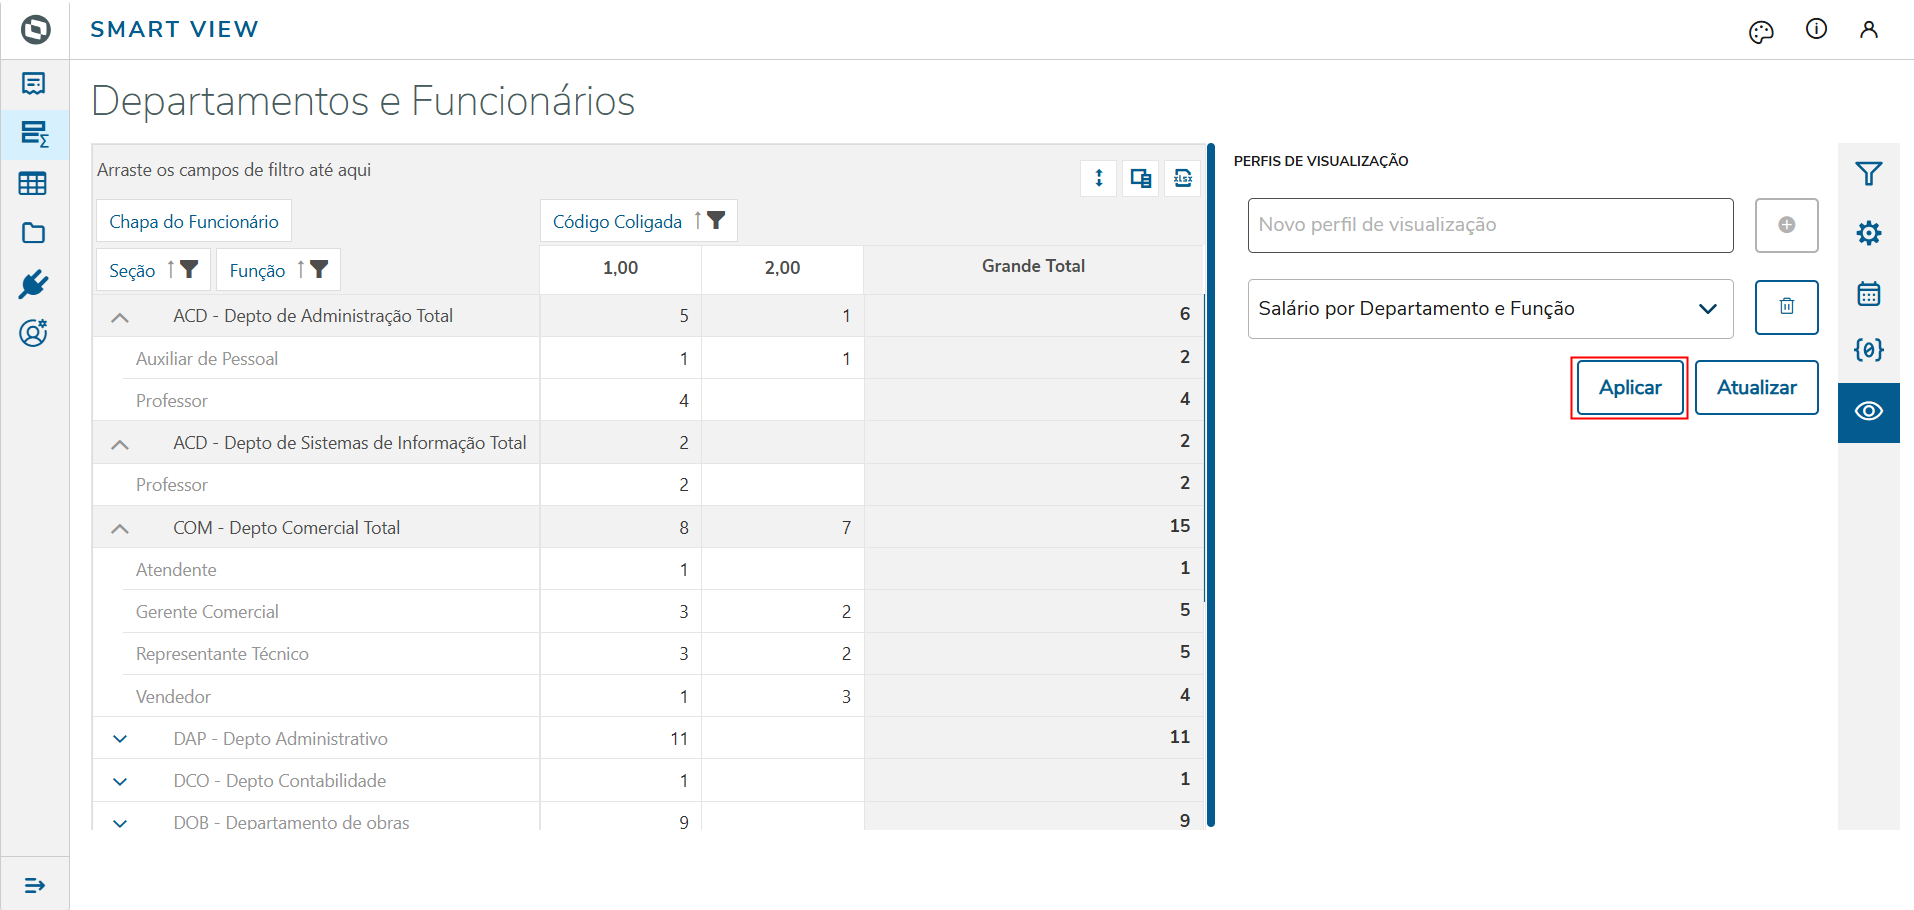Click the Atualizar button

pyautogui.click(x=1756, y=388)
